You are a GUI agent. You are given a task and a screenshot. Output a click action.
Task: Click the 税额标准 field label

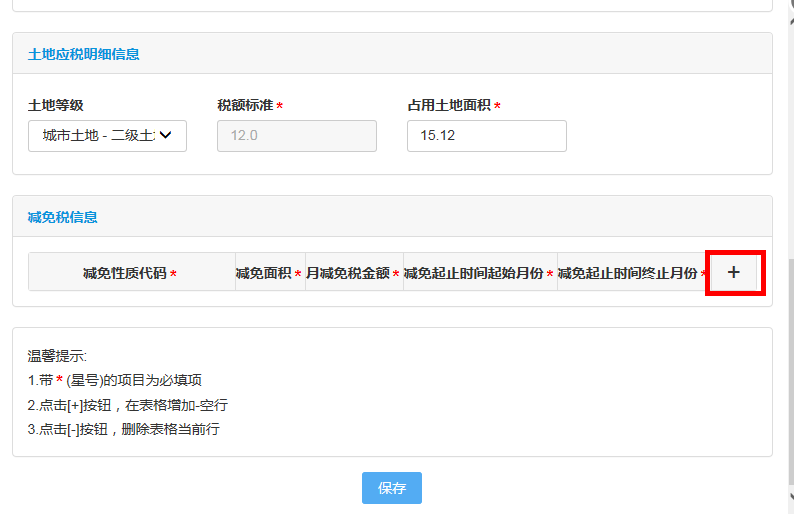[246, 105]
